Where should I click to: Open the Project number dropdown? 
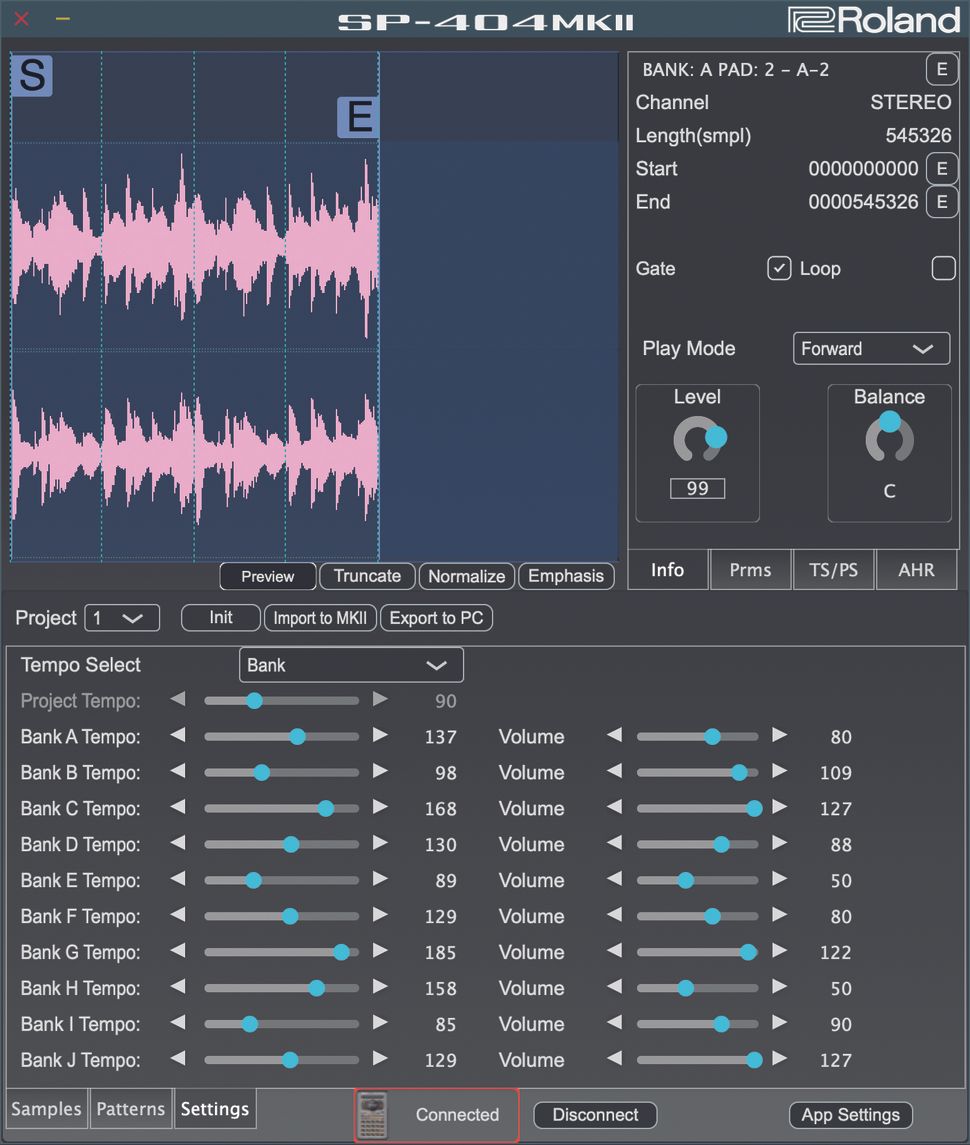(122, 618)
